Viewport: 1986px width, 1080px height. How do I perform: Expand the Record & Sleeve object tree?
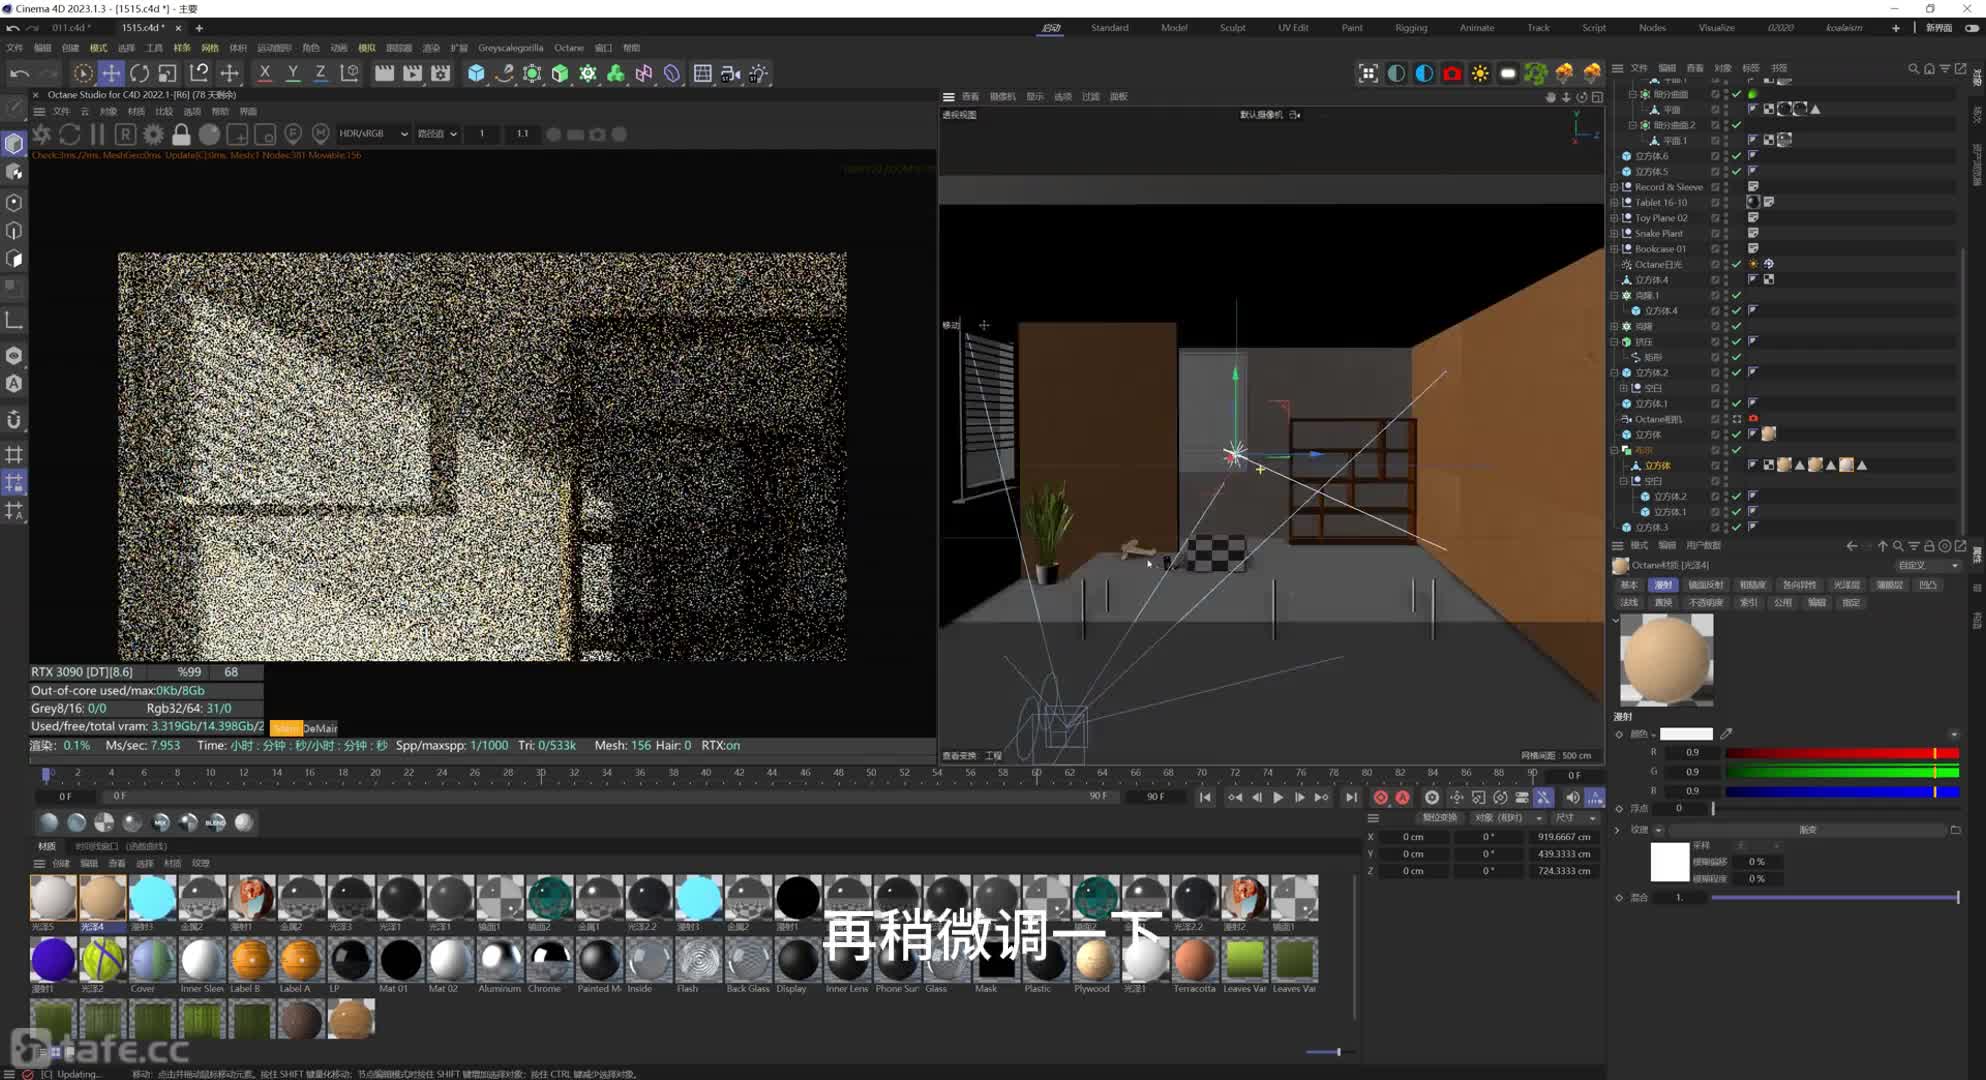(1614, 187)
